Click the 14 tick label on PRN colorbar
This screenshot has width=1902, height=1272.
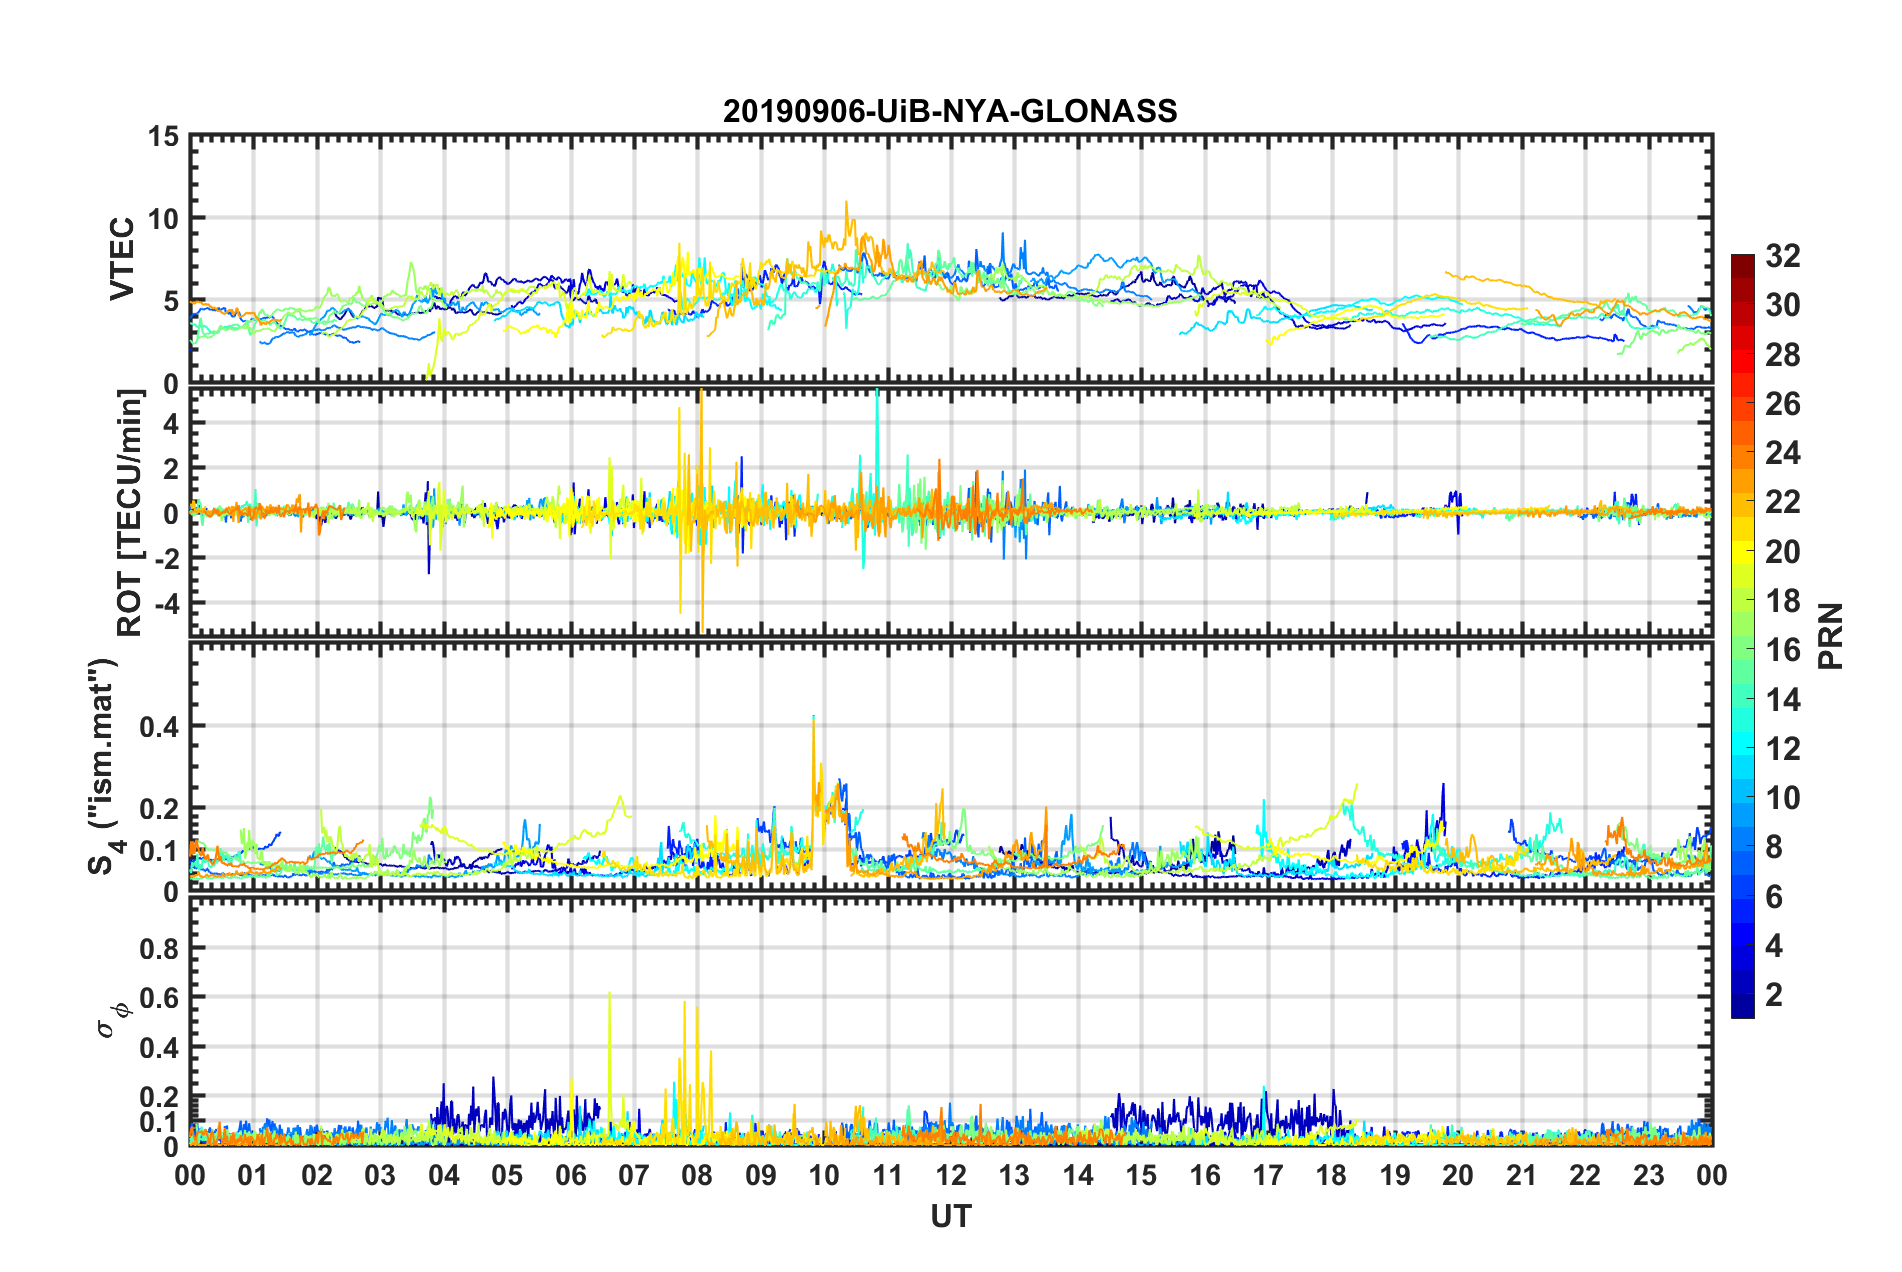1782,699
